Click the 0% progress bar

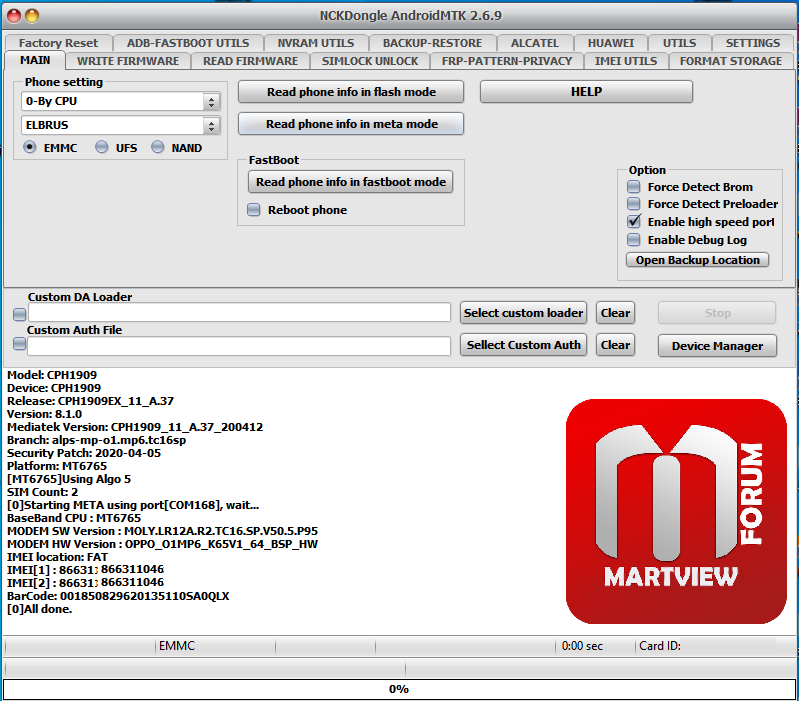coord(399,689)
